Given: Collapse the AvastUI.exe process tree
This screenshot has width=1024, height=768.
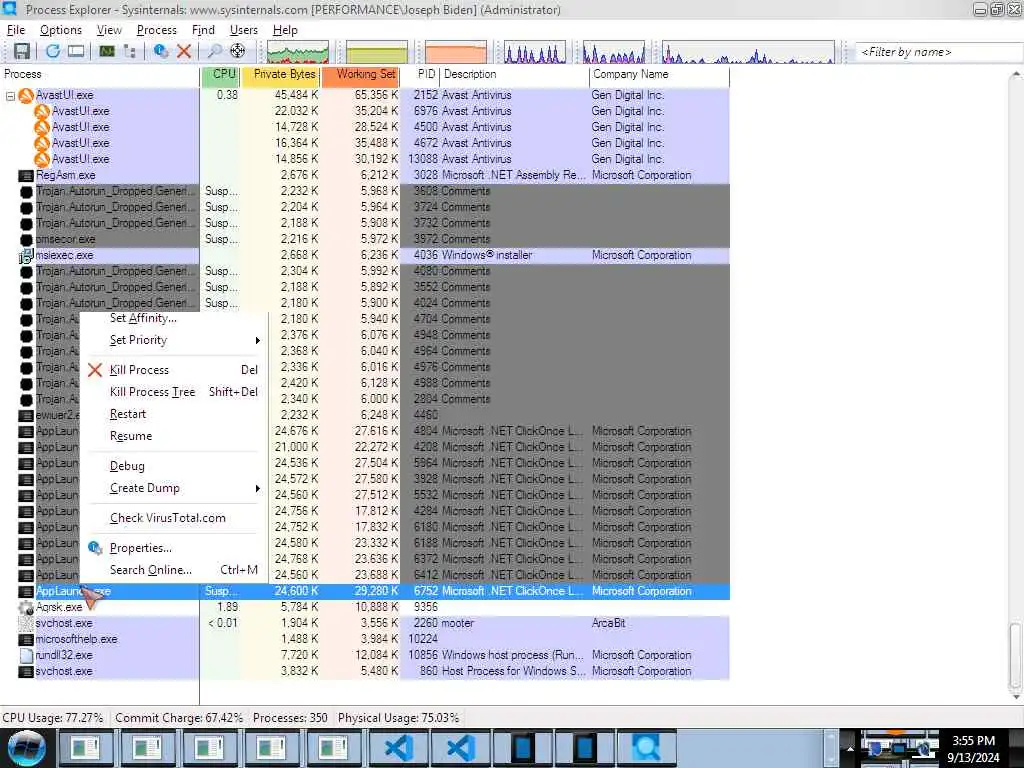Looking at the screenshot, I should (10, 96).
